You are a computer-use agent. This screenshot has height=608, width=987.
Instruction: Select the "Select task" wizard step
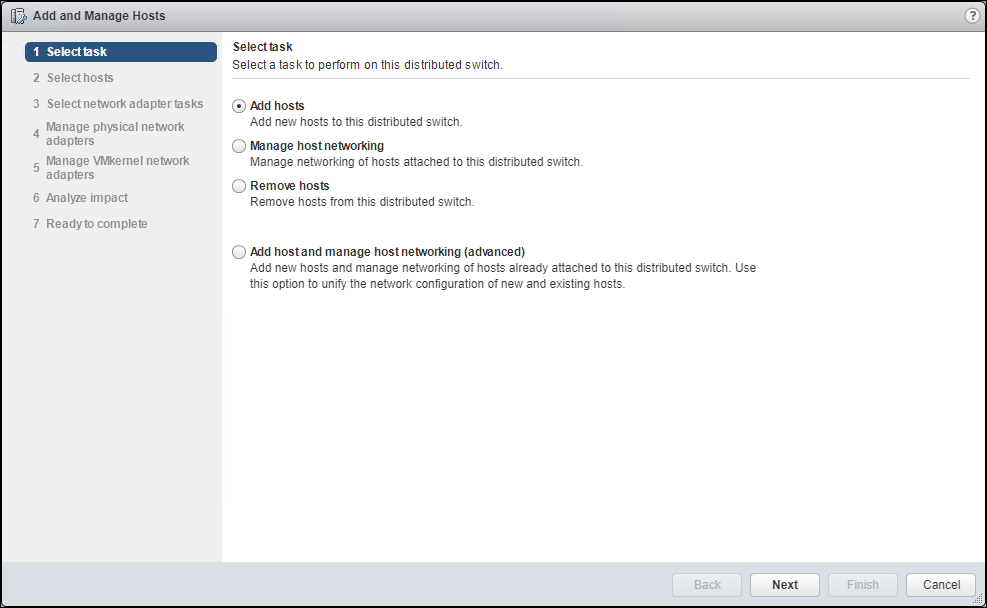75,51
